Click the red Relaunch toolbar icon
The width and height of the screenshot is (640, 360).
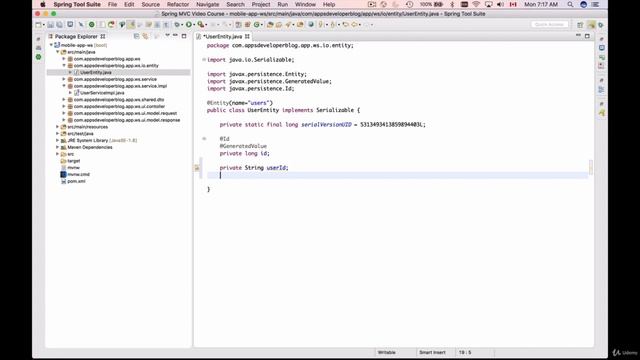pos(111,25)
